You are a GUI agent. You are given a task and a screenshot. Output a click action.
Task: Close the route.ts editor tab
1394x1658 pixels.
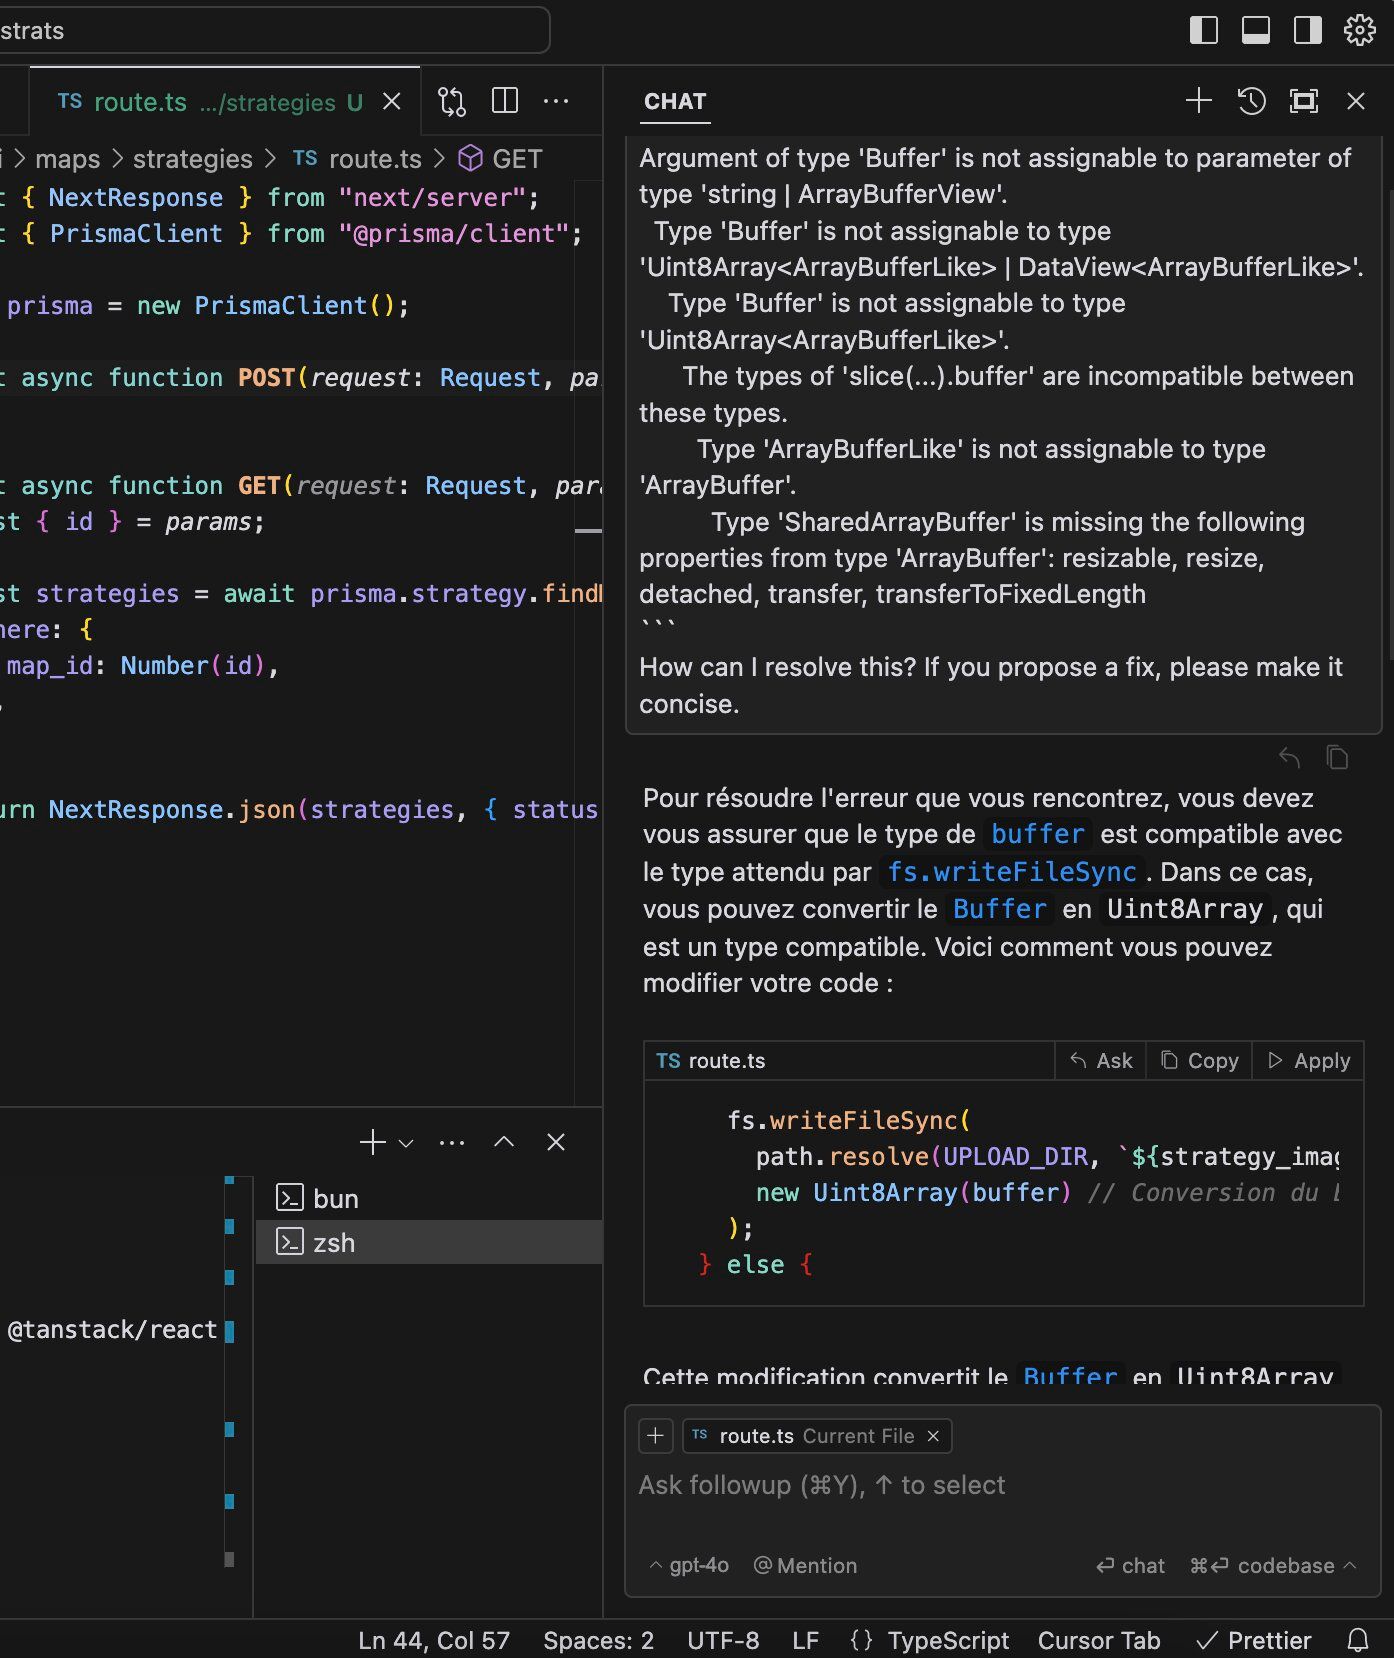point(392,102)
